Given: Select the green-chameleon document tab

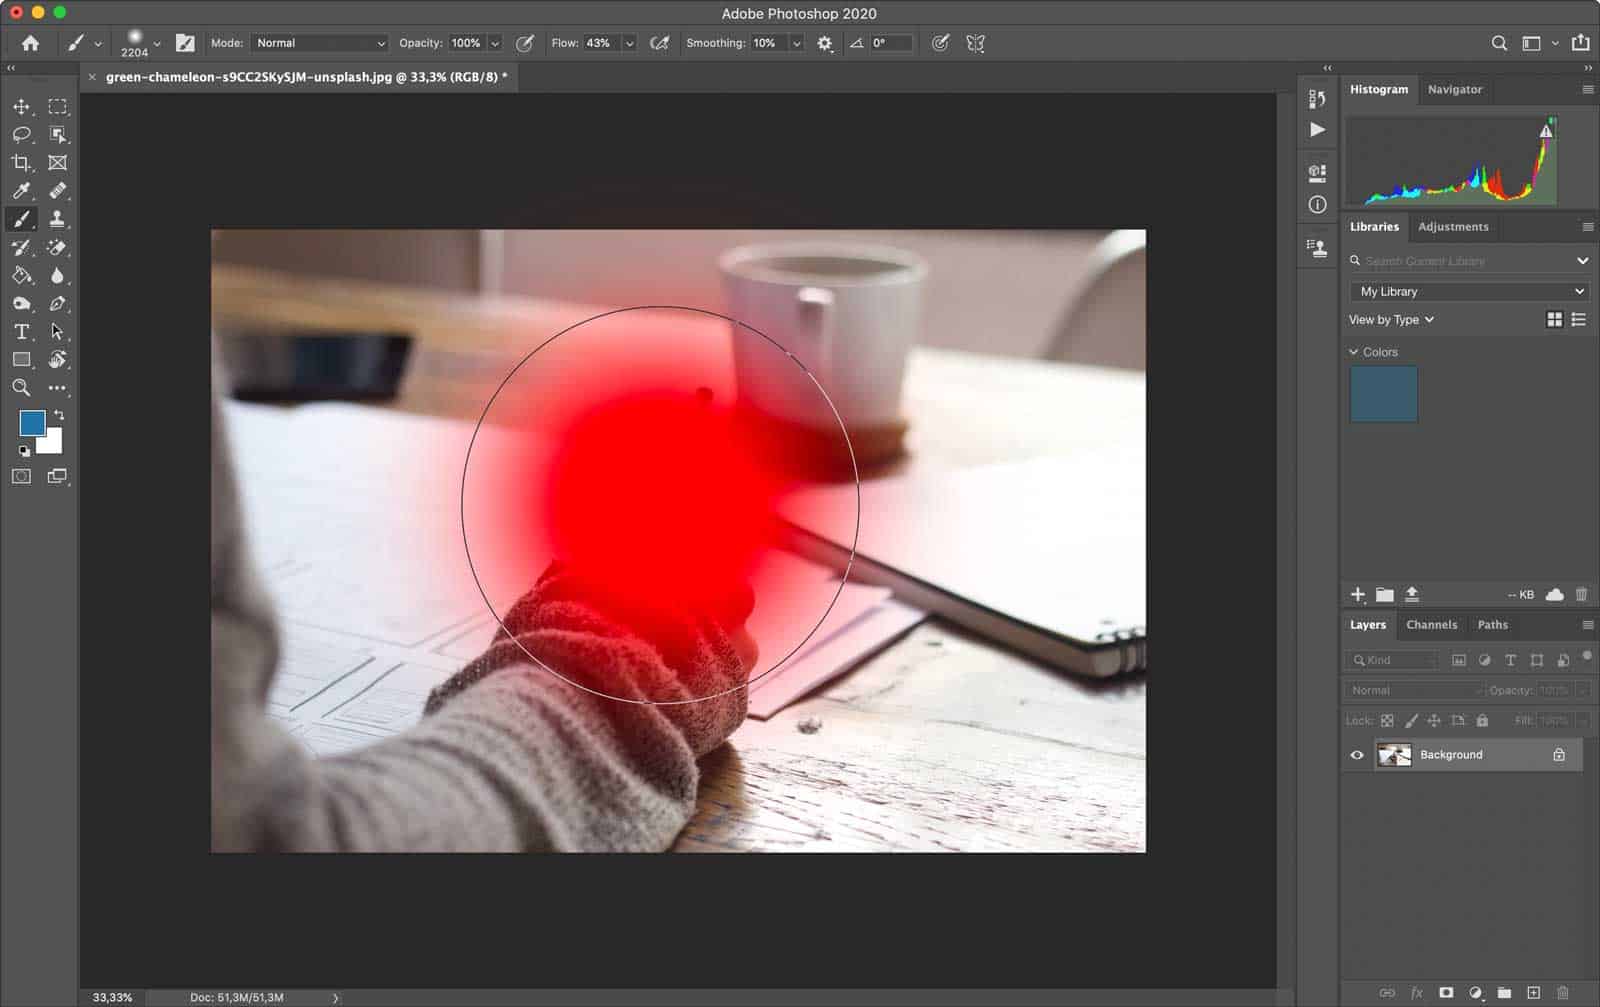Looking at the screenshot, I should (300, 77).
